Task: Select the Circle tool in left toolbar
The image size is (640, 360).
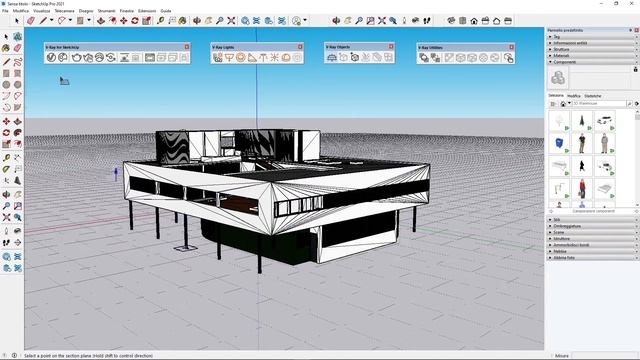Action: [x=6, y=84]
